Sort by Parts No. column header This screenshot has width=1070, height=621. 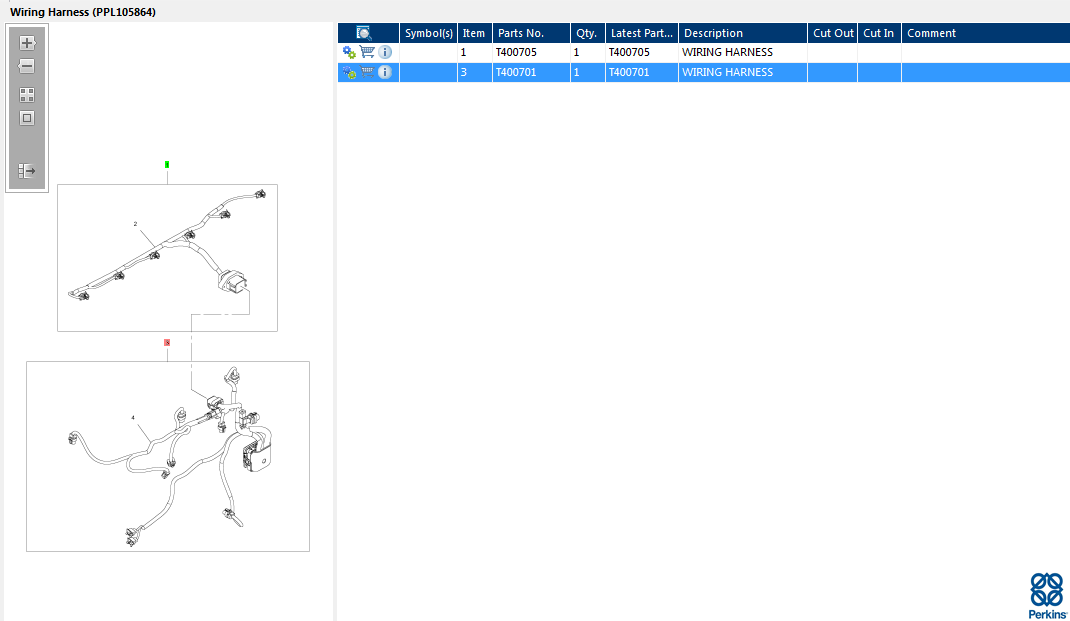(531, 33)
